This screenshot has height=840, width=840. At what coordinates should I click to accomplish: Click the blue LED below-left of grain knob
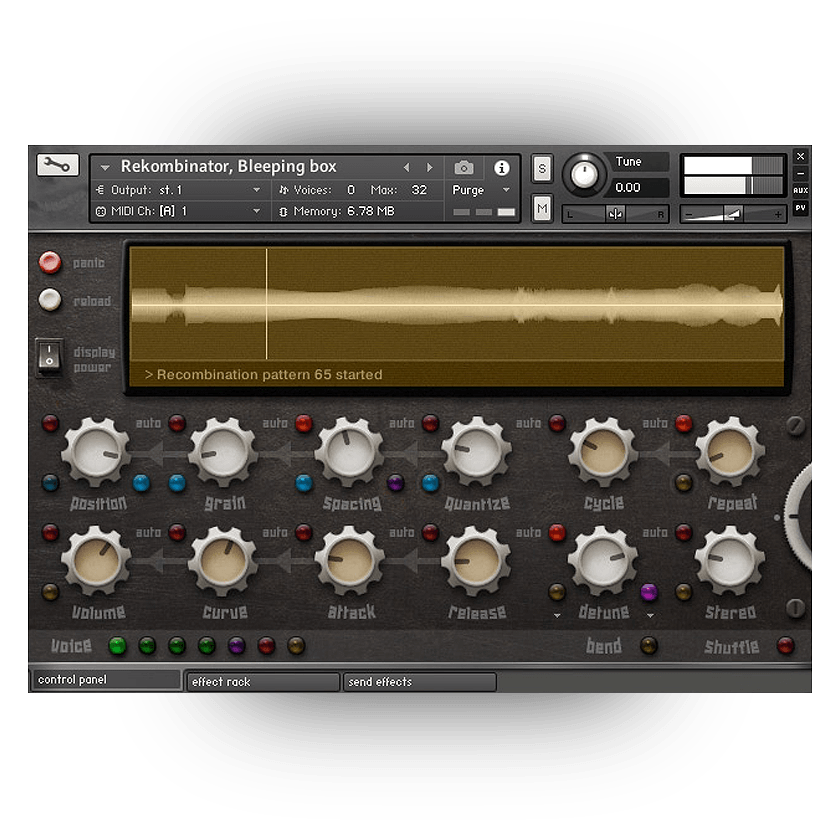(177, 483)
